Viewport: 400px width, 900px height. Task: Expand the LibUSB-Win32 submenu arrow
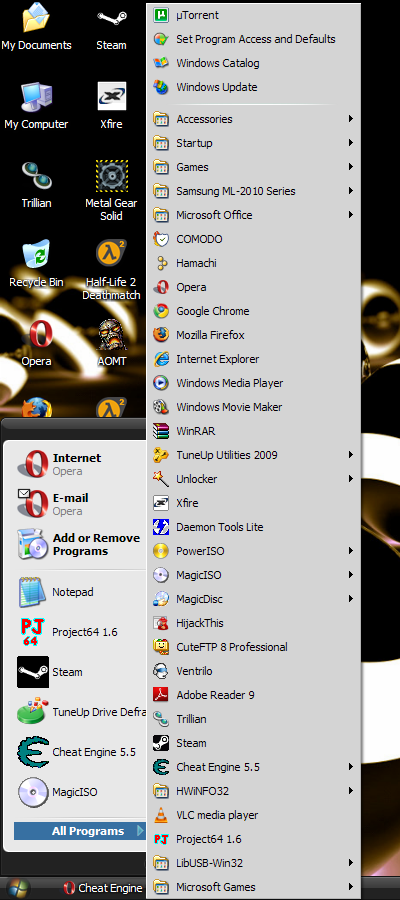(350, 863)
